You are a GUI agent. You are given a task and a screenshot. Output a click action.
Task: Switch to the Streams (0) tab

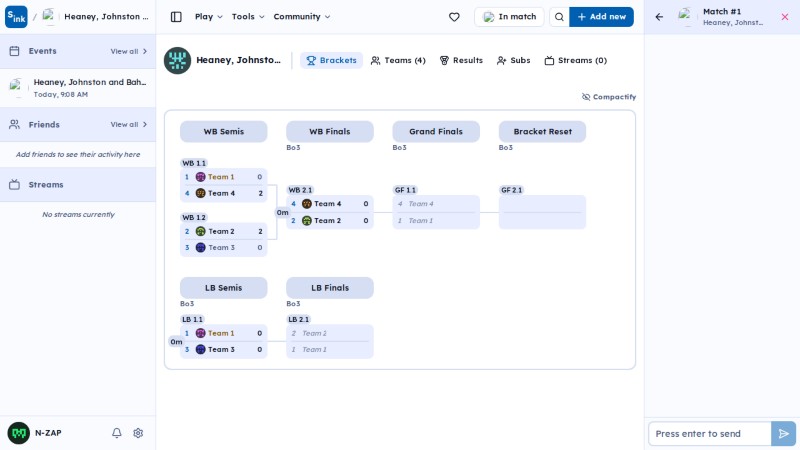coord(576,60)
